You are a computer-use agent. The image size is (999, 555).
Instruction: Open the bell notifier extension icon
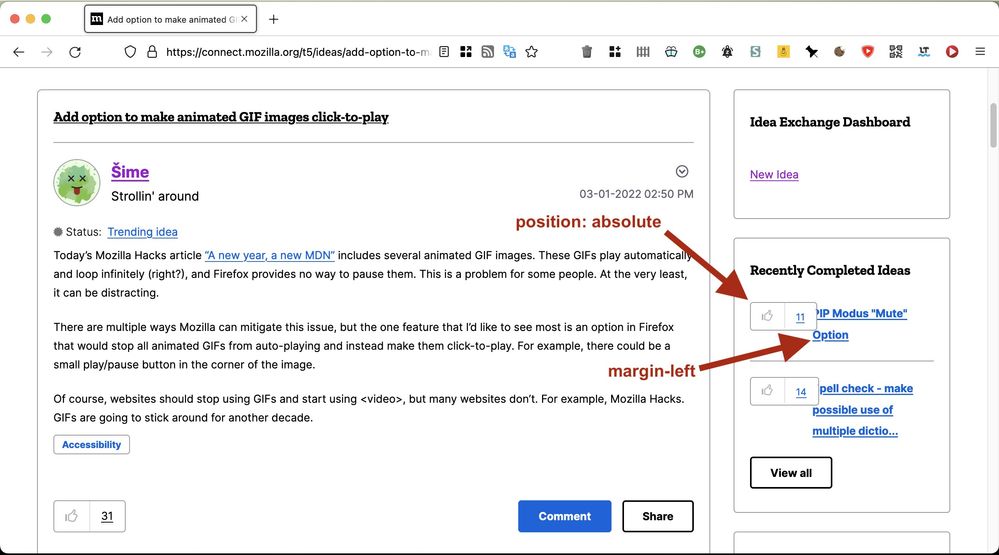727,52
